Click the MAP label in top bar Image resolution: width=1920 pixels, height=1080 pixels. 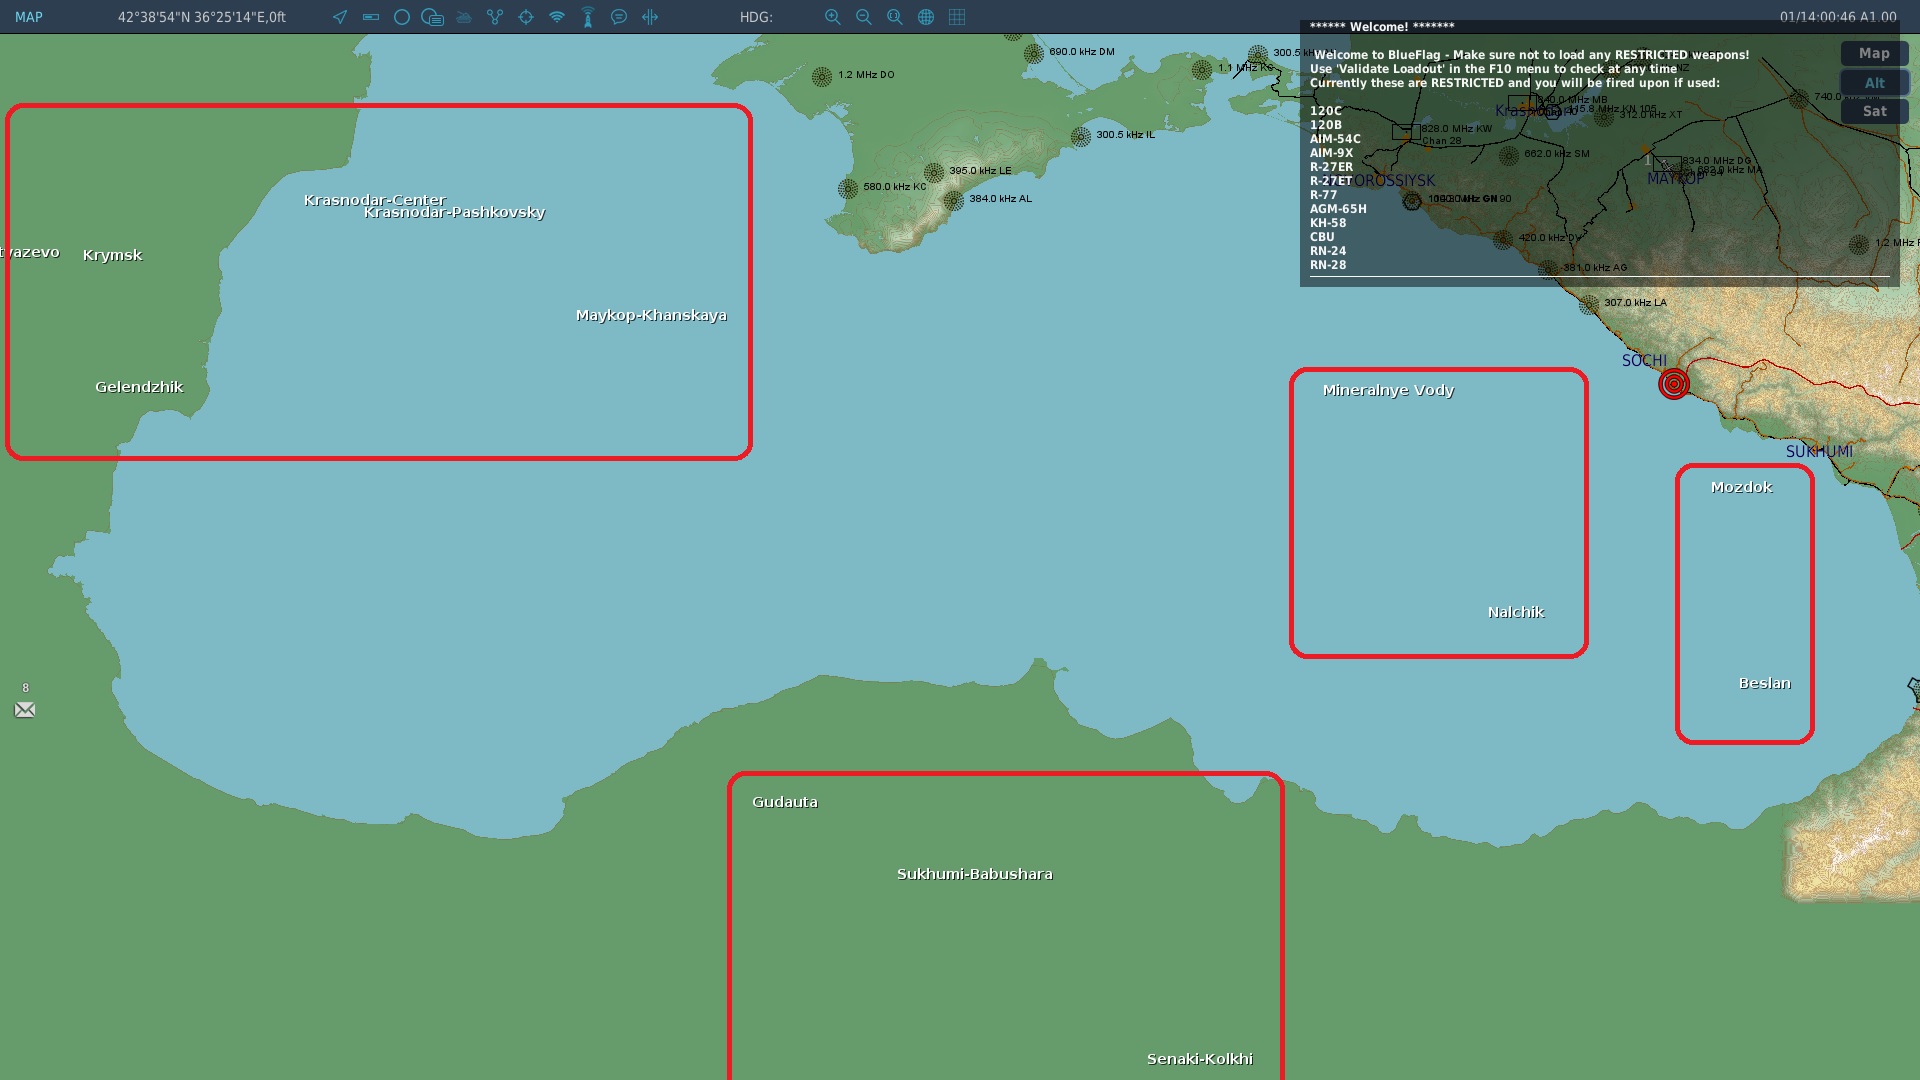[29, 17]
